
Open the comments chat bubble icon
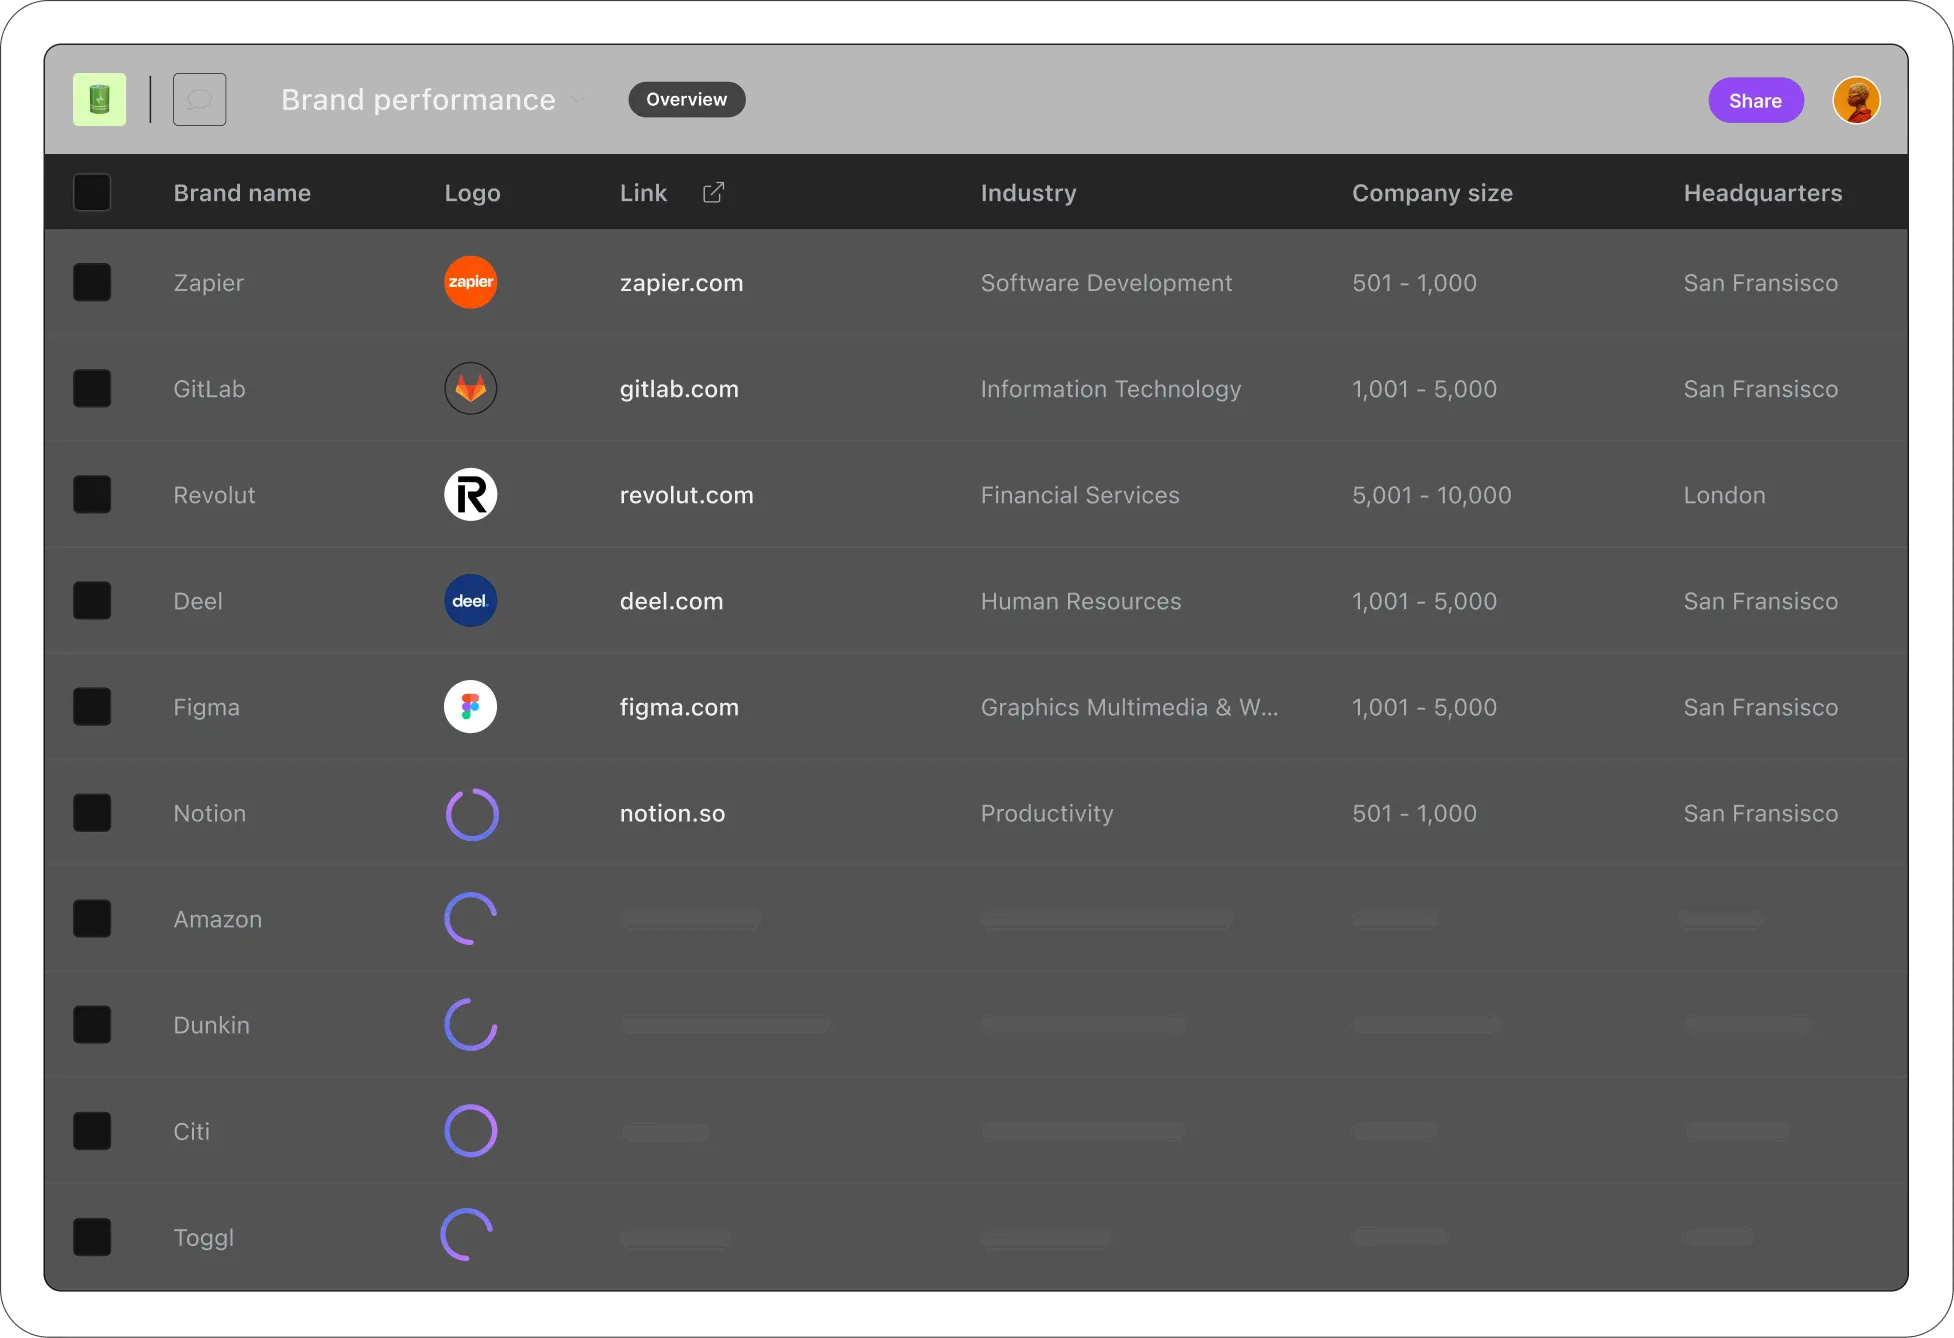click(x=200, y=99)
